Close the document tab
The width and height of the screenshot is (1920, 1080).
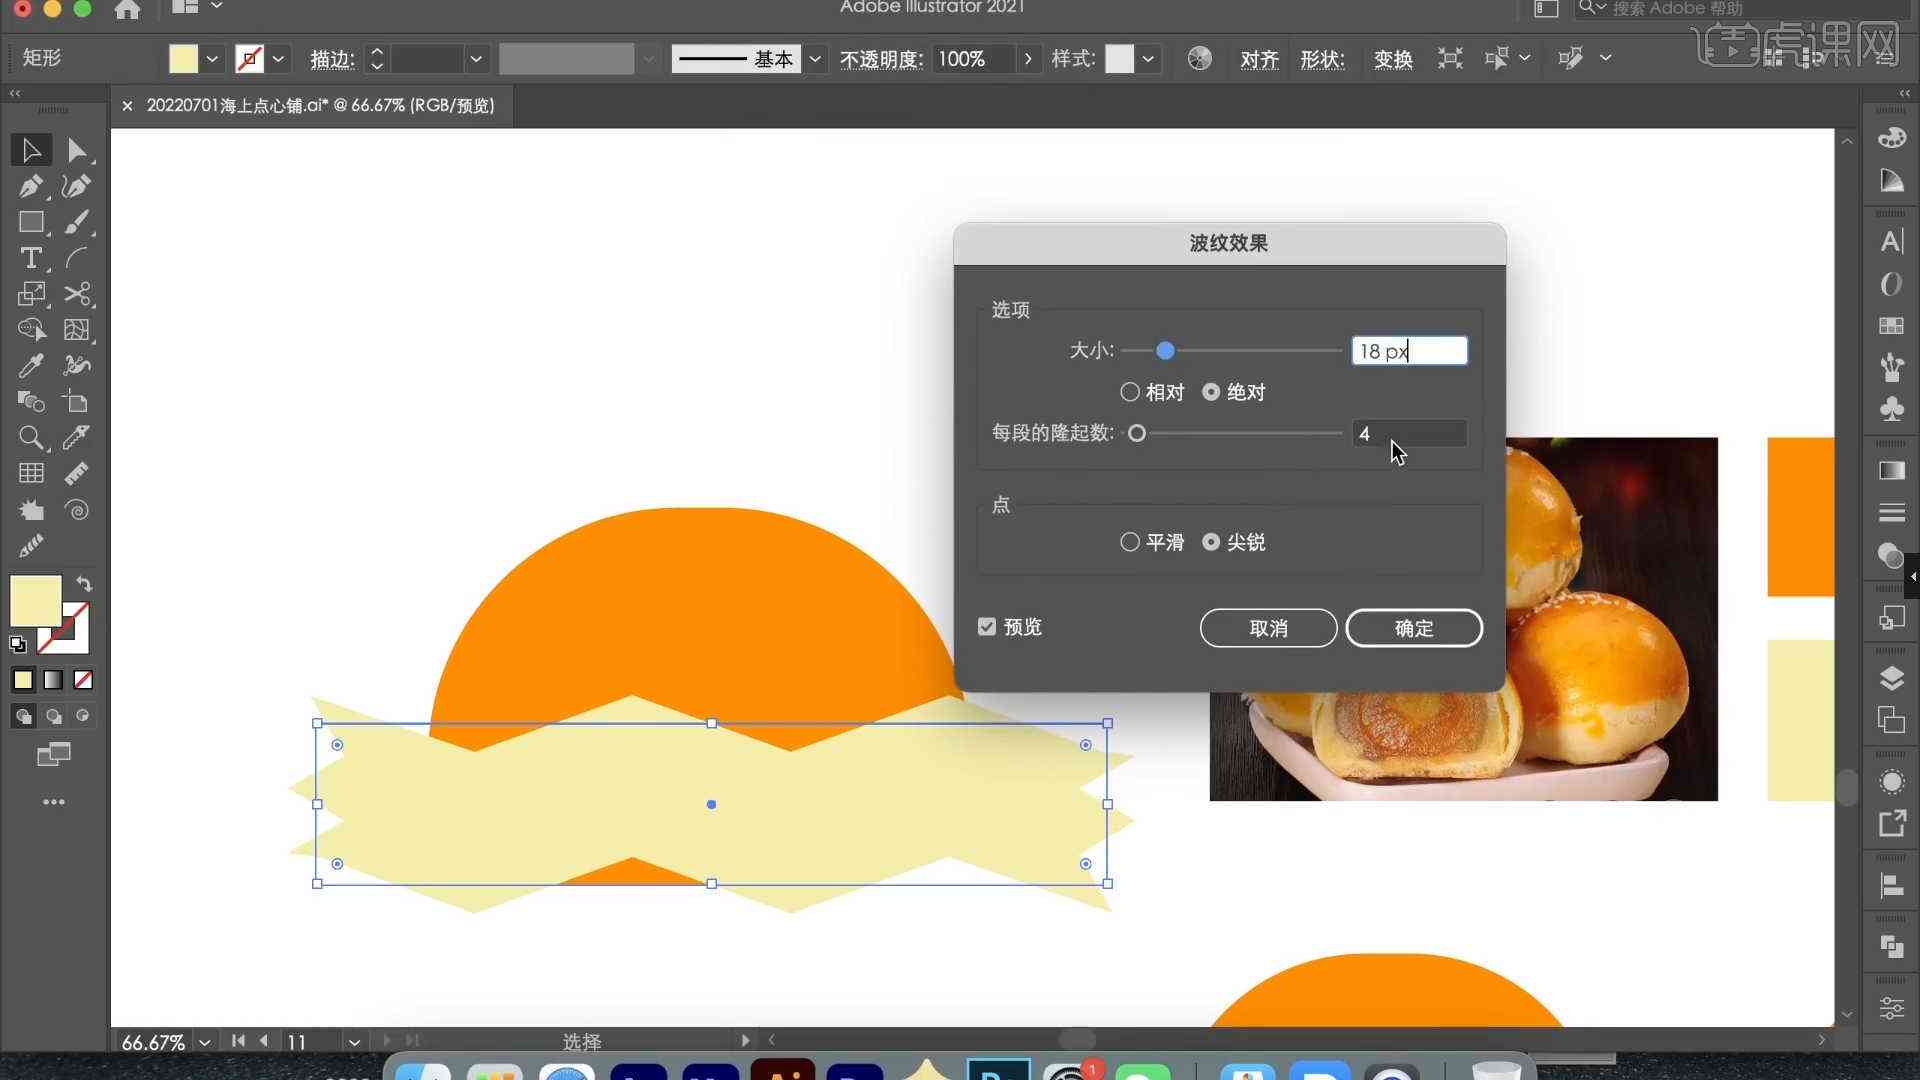click(127, 105)
